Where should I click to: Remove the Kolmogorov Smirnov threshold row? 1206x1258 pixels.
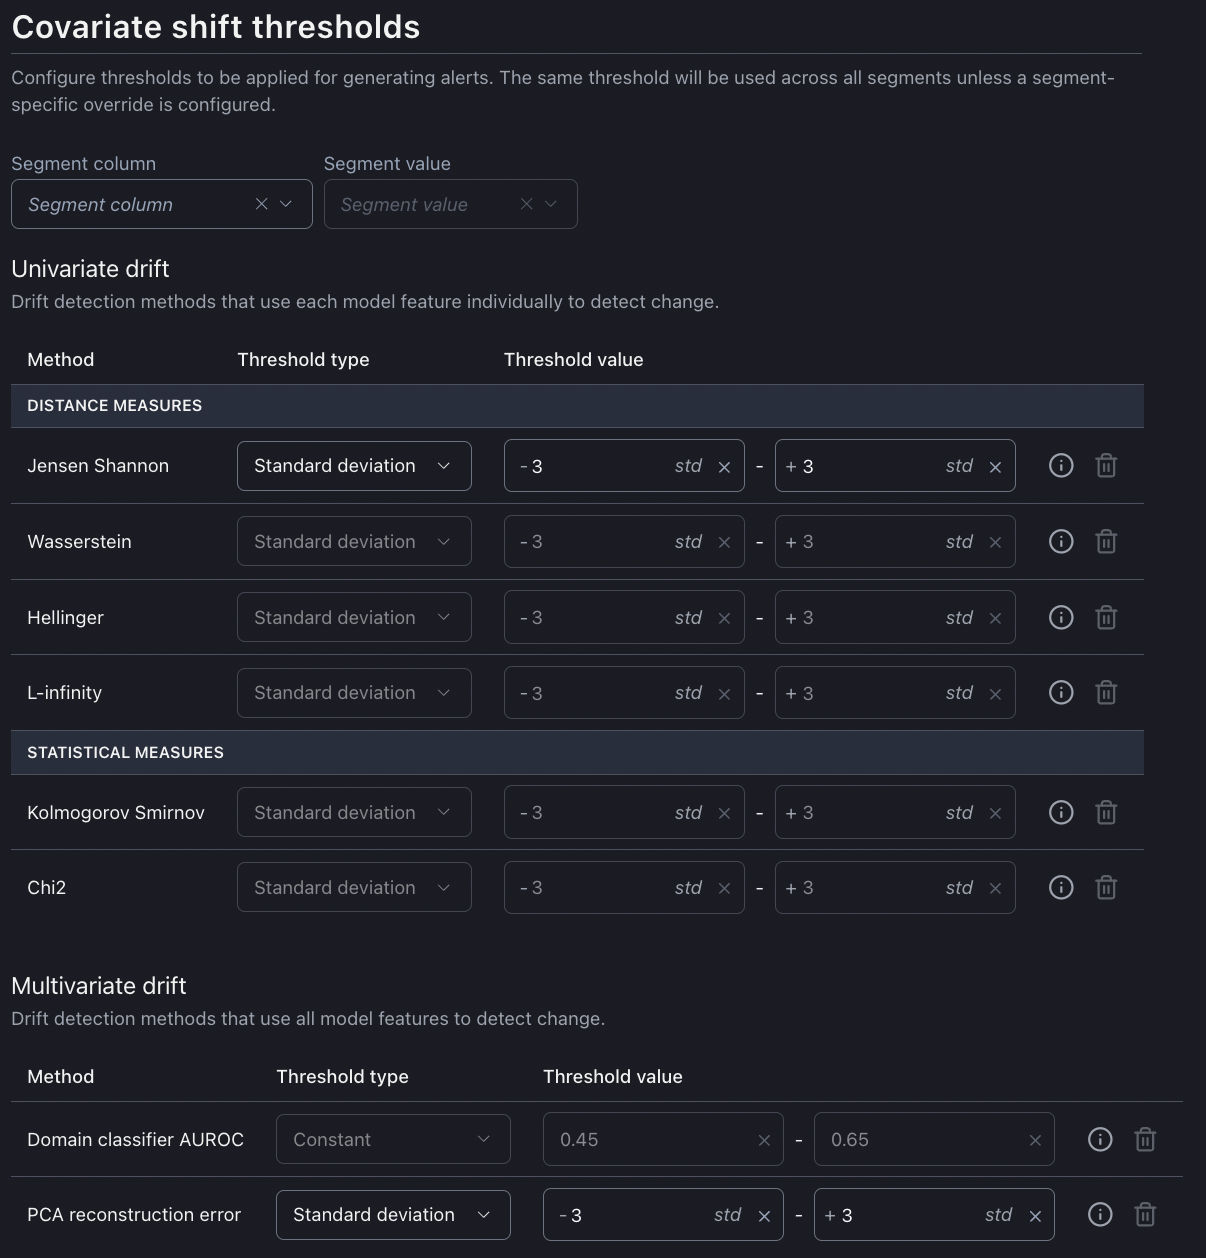pos(1106,813)
